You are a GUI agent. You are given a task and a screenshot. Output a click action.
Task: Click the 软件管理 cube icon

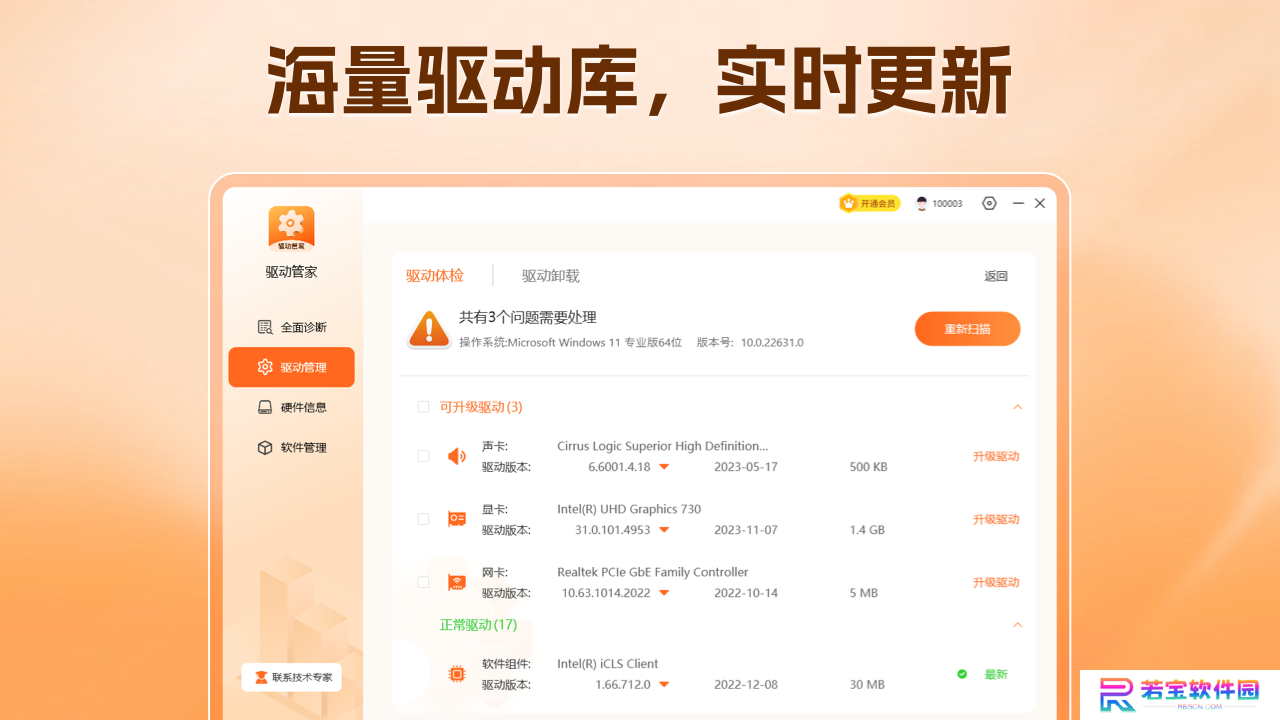(x=265, y=447)
